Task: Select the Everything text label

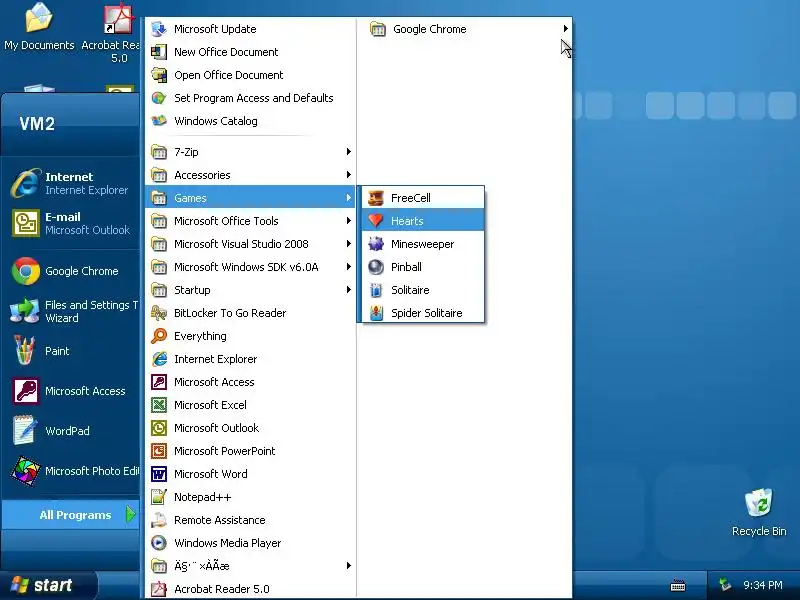Action: (x=200, y=336)
